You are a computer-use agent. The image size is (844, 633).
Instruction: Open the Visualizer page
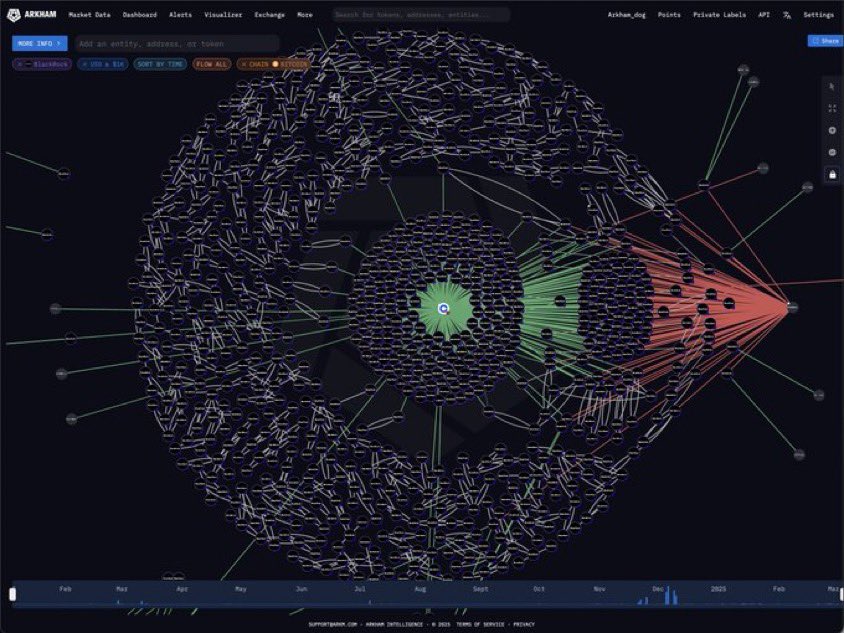click(x=223, y=15)
